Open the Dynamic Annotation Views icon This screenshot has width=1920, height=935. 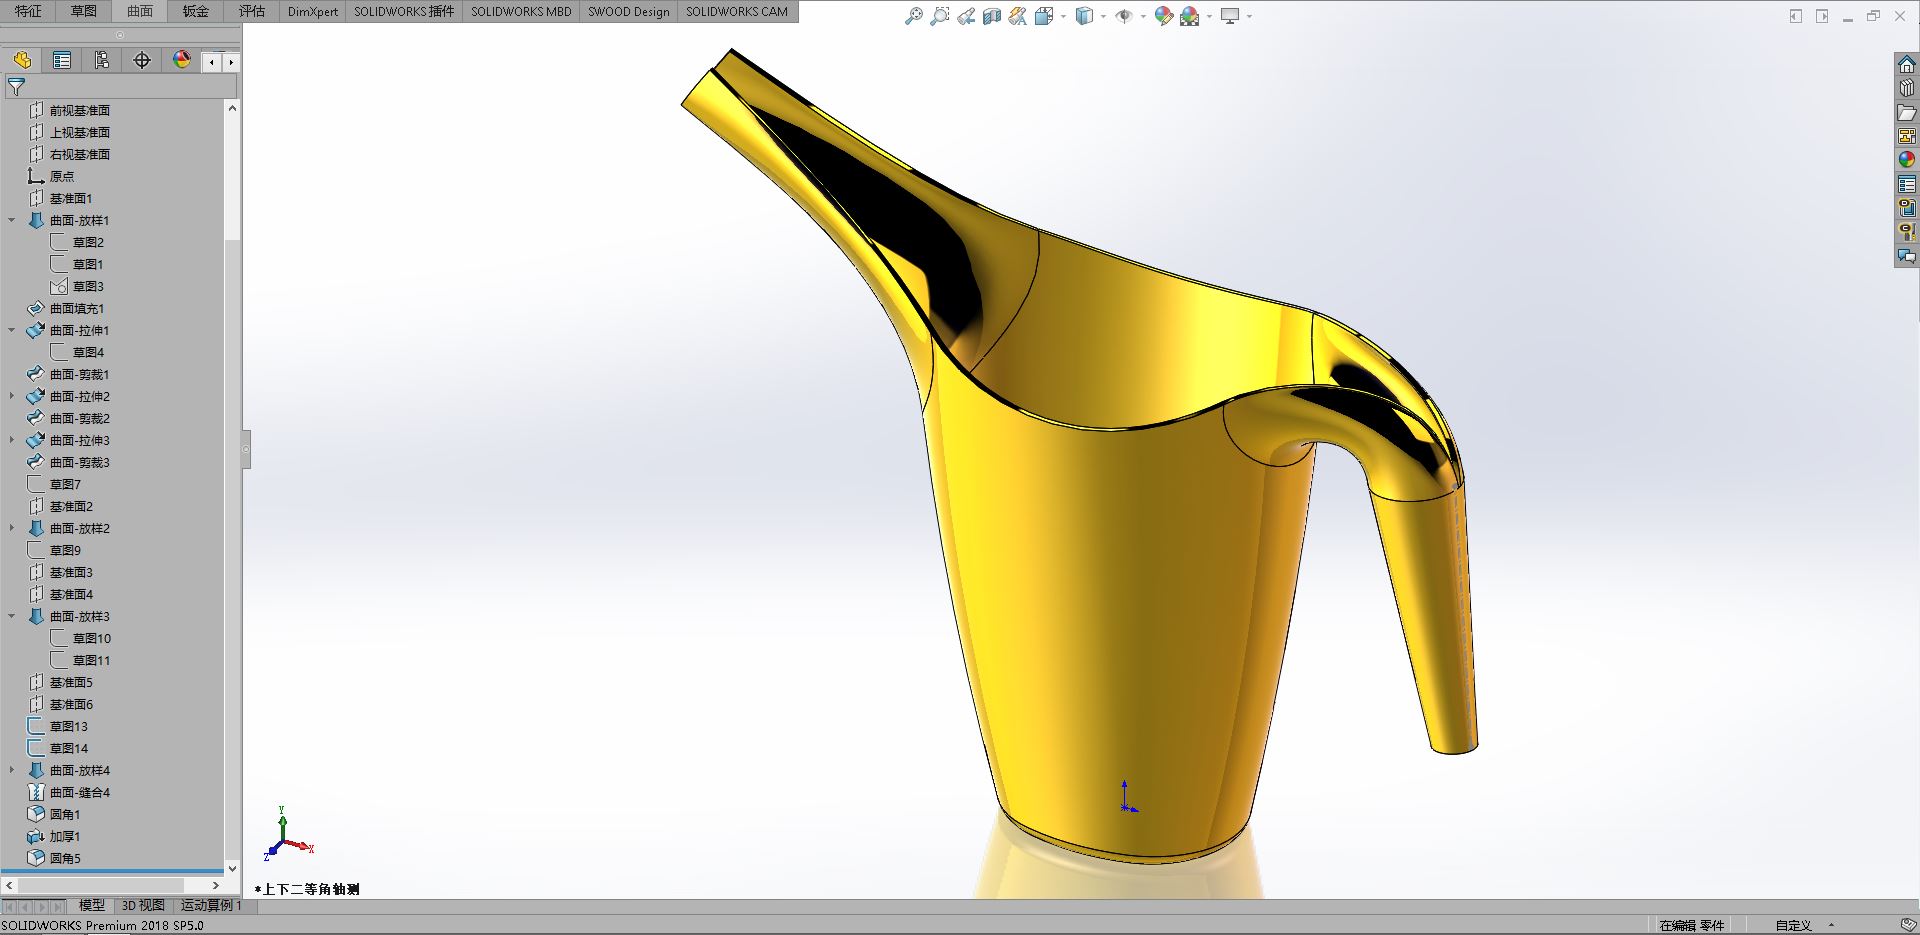1018,16
